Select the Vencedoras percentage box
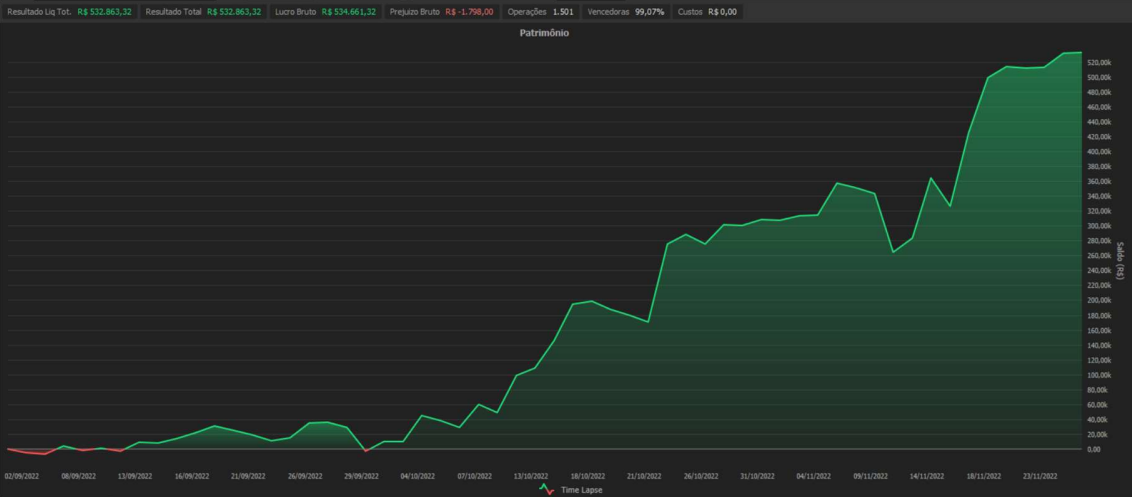 click(626, 12)
